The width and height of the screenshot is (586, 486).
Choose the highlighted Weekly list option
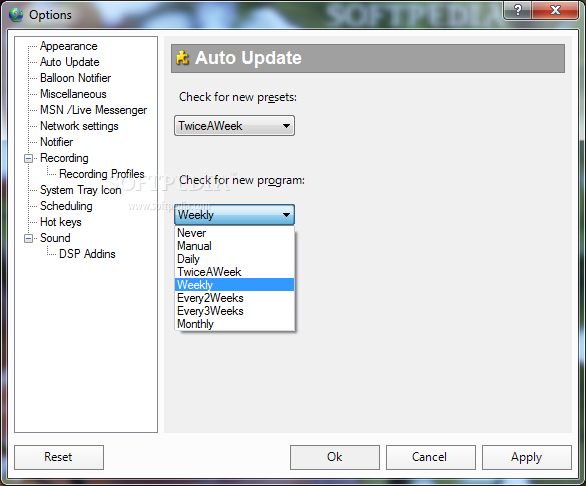coord(235,285)
